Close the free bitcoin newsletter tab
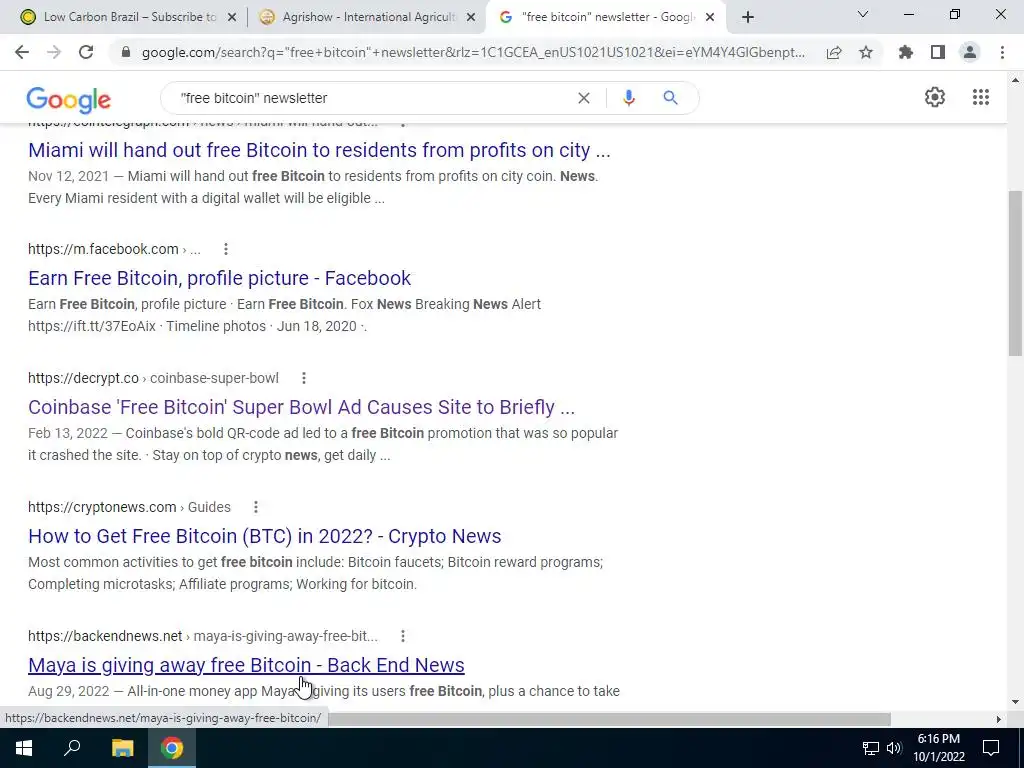This screenshot has height=768, width=1024. pos(710,17)
